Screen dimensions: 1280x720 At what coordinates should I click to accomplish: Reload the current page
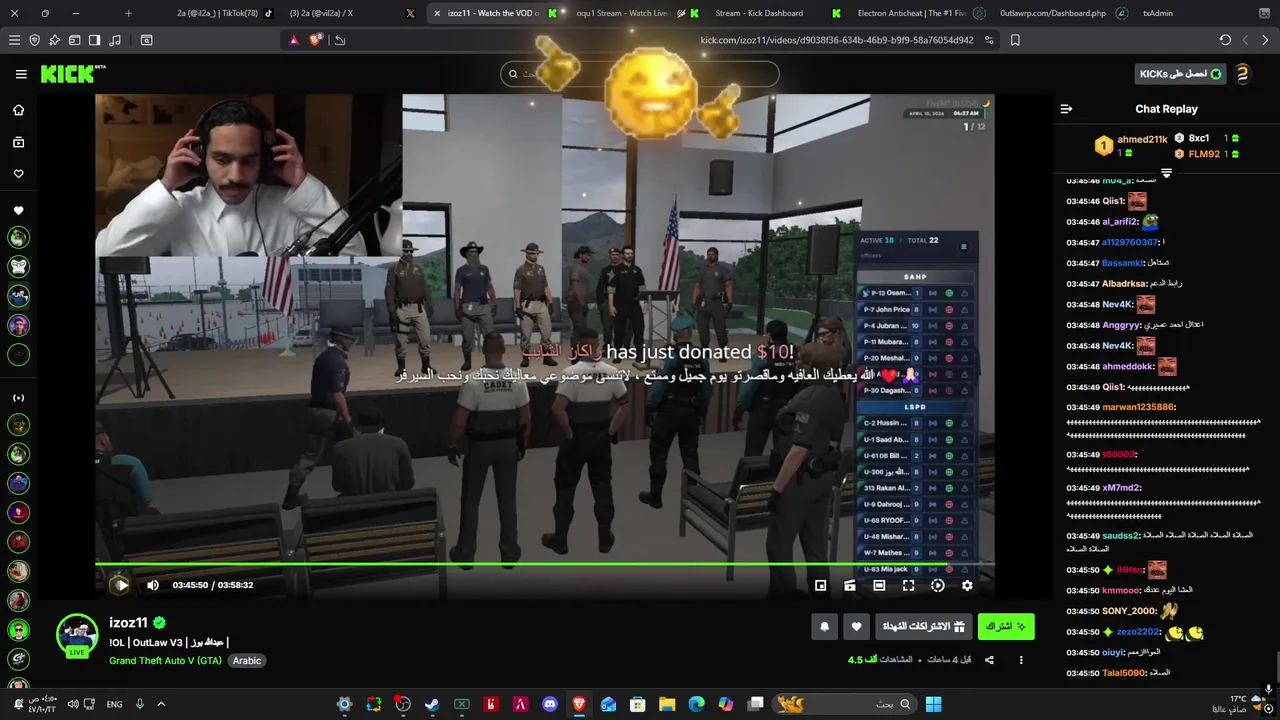tap(1225, 40)
